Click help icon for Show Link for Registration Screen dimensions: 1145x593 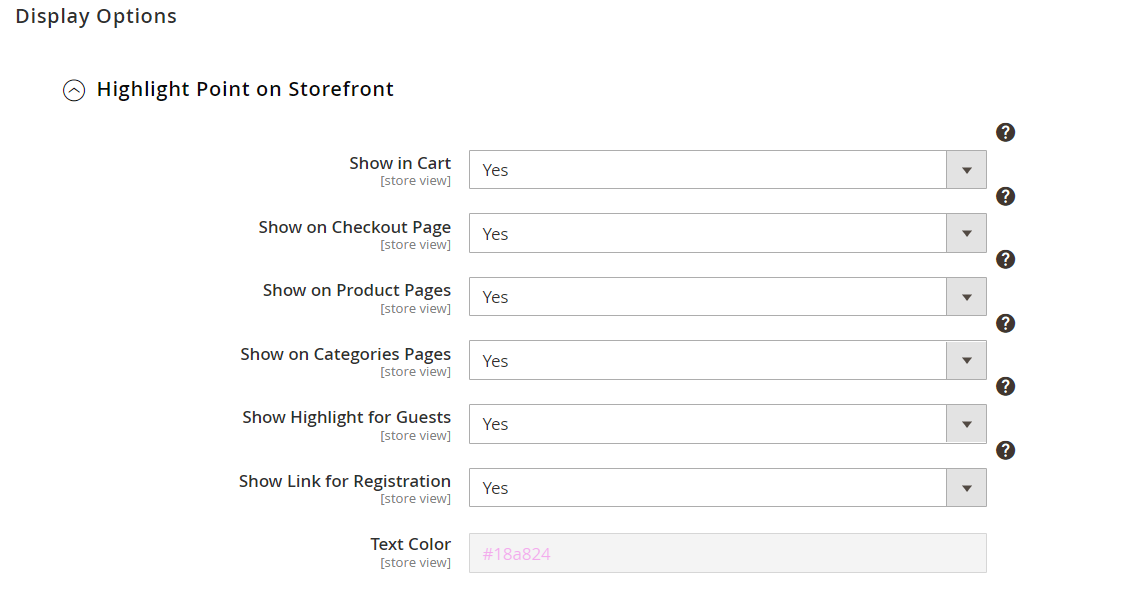point(1006,451)
